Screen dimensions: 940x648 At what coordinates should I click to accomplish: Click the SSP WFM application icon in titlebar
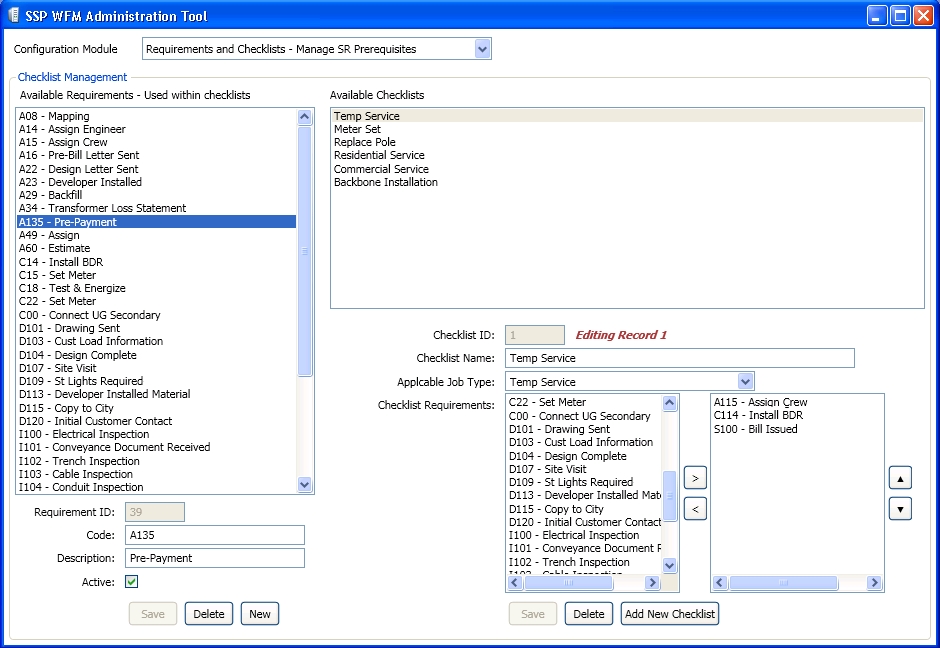12,15
